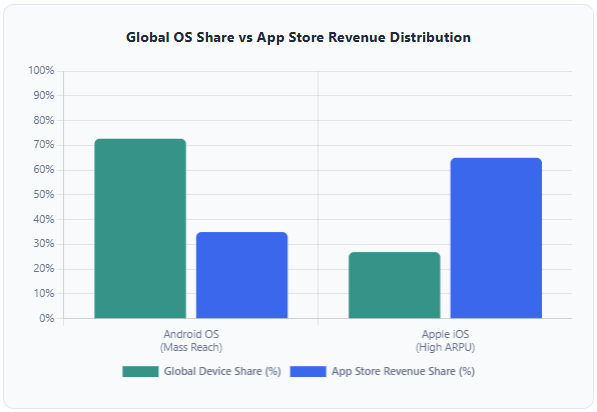Screen dimensions: 597x412
Task: Click the 30% y-axis label
Action: 43,244
